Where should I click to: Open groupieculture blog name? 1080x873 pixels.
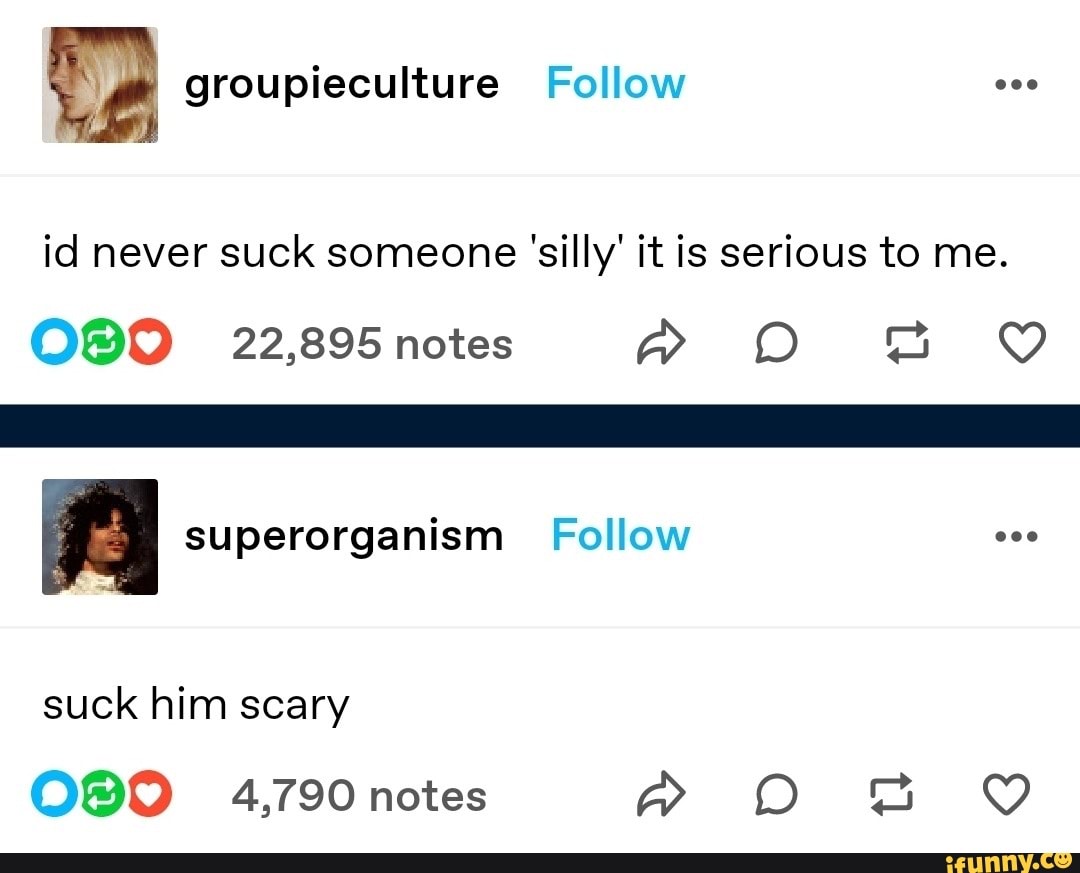[342, 85]
